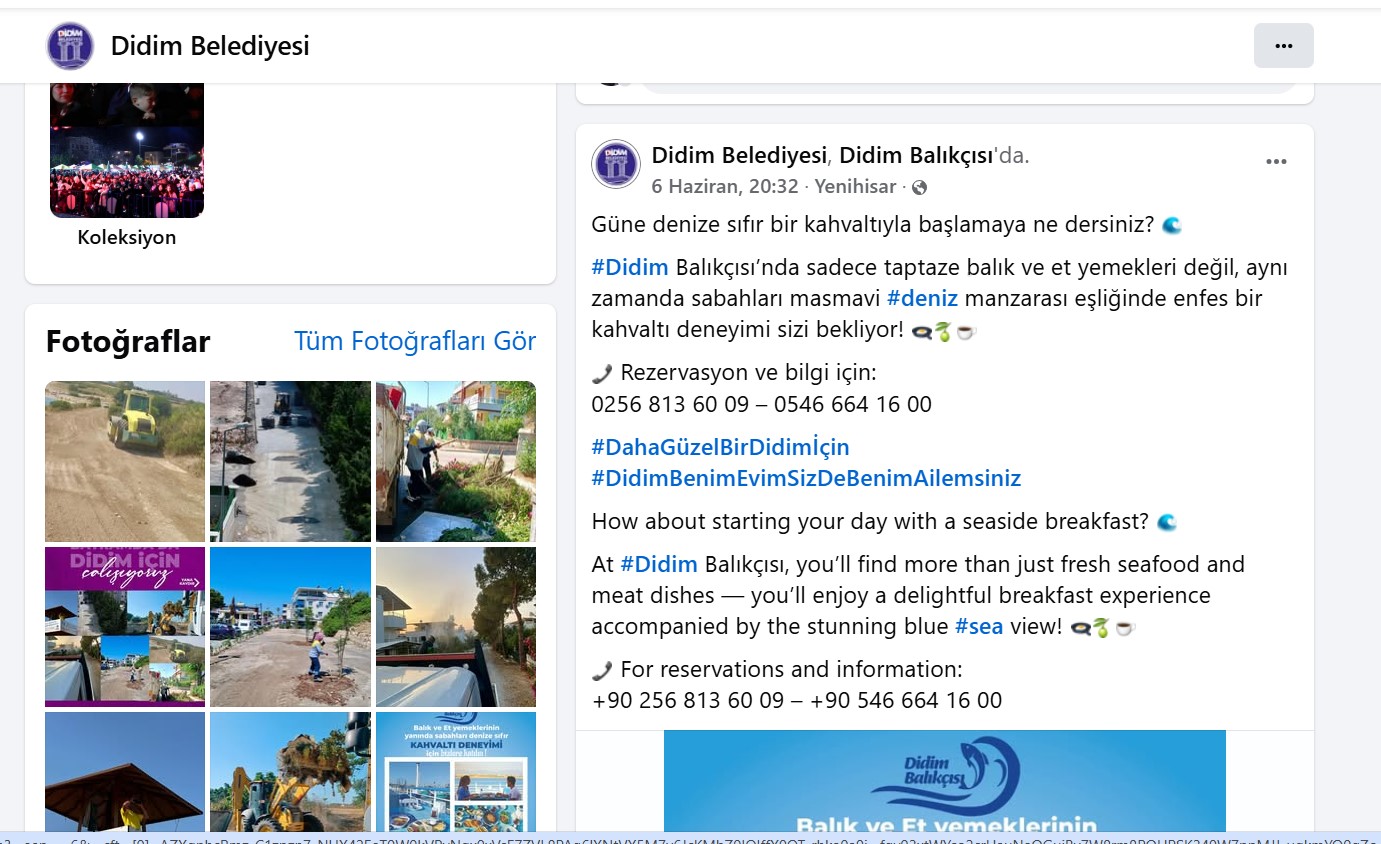Open the Koleksiyon concert crowd thumbnail
This screenshot has height=844, width=1381.
point(127,150)
